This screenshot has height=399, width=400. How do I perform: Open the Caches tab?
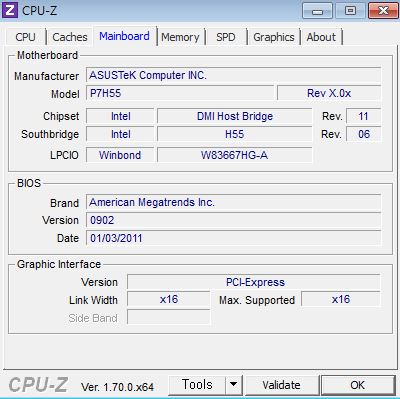click(x=70, y=37)
